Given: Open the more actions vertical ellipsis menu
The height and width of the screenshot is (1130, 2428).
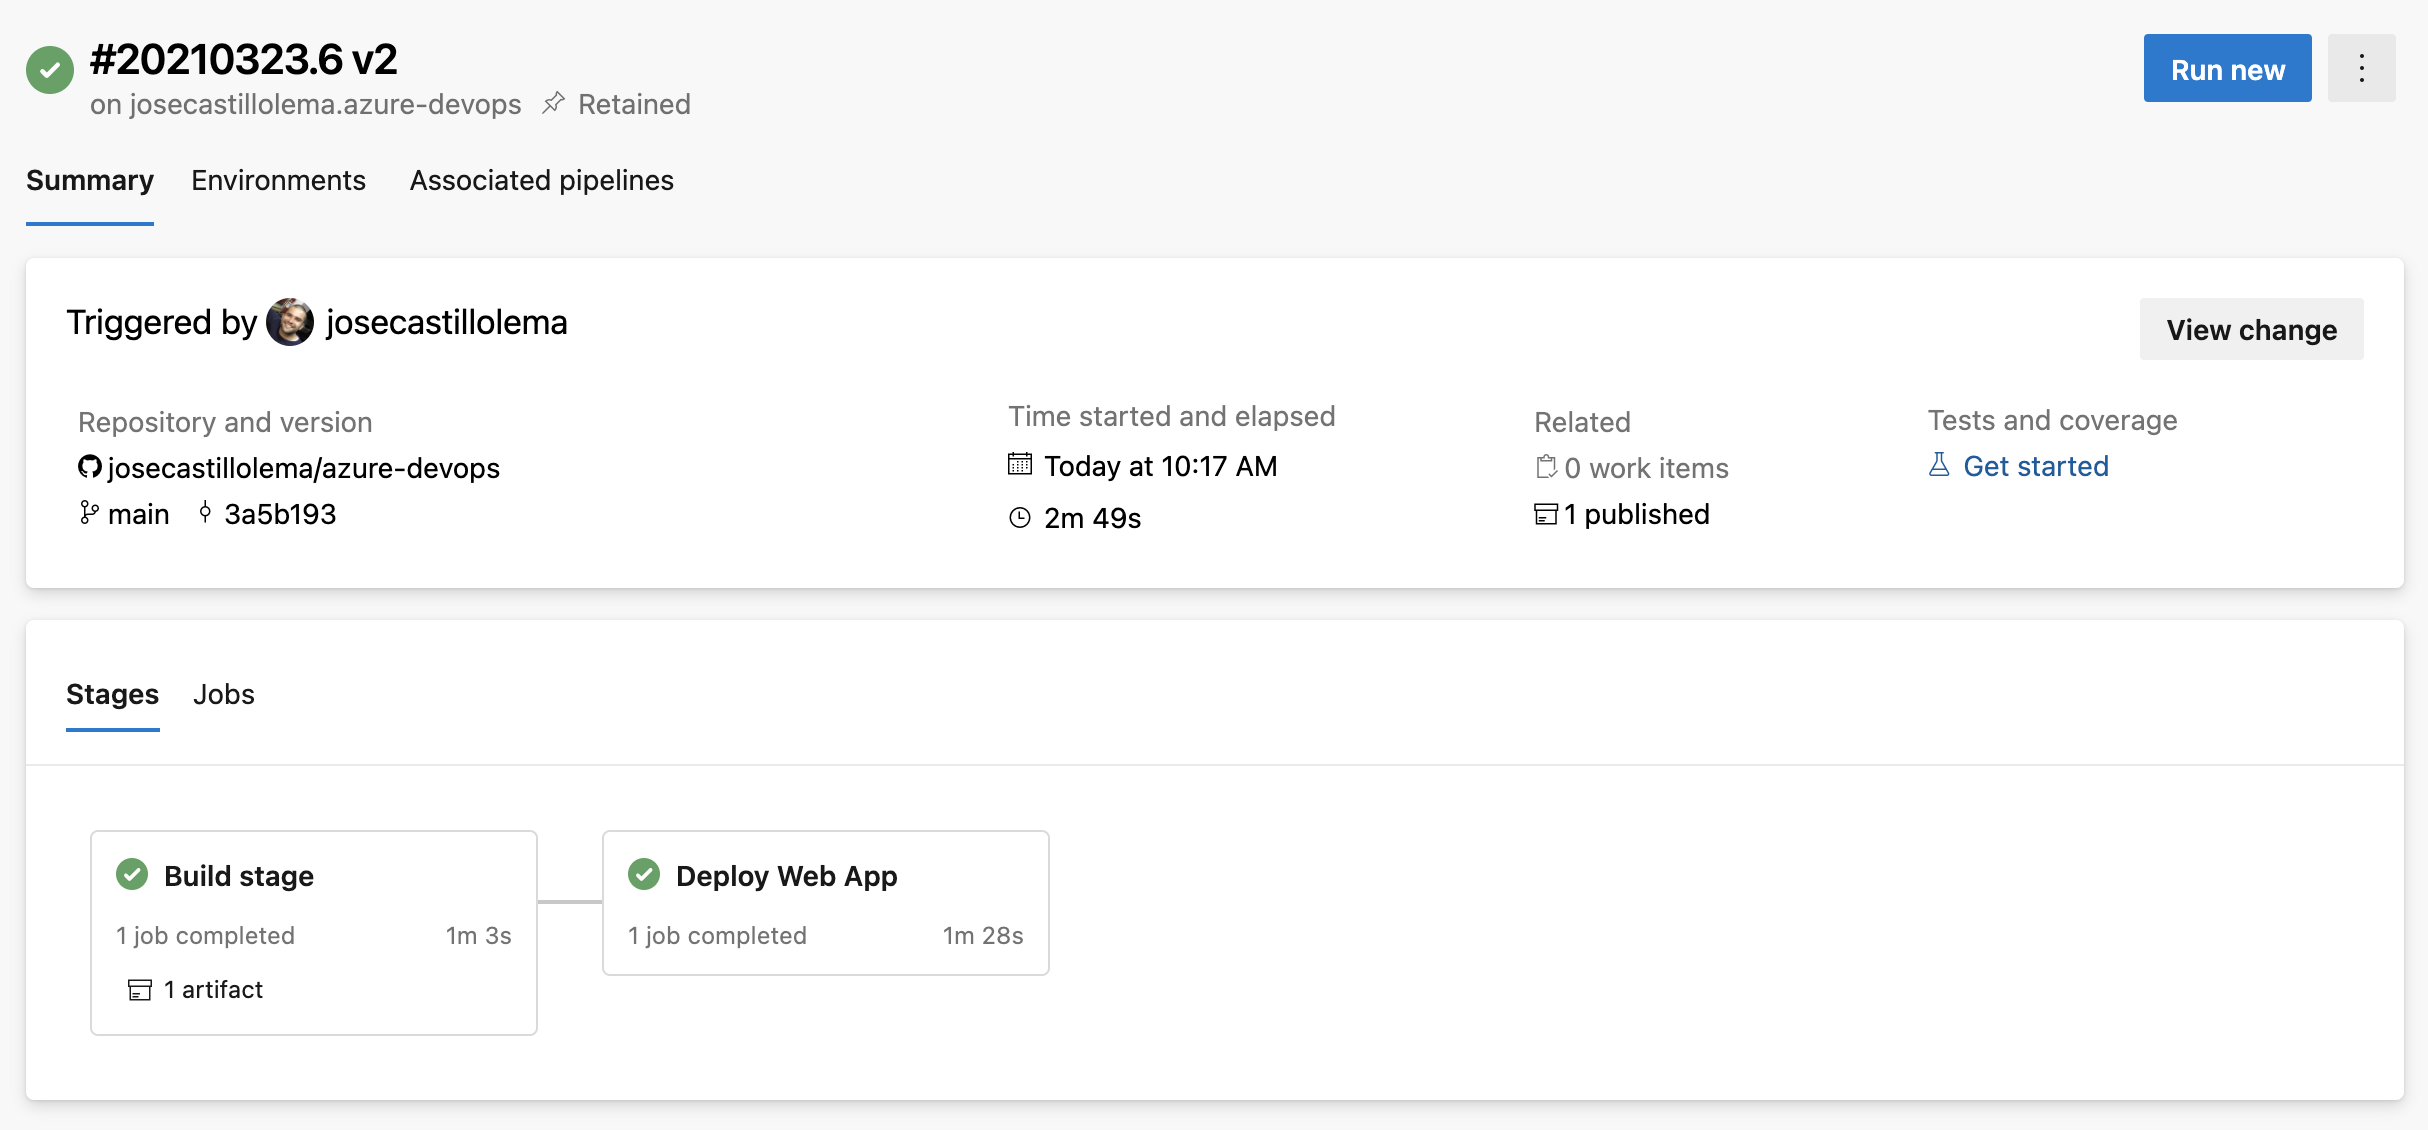Looking at the screenshot, I should tap(2361, 68).
